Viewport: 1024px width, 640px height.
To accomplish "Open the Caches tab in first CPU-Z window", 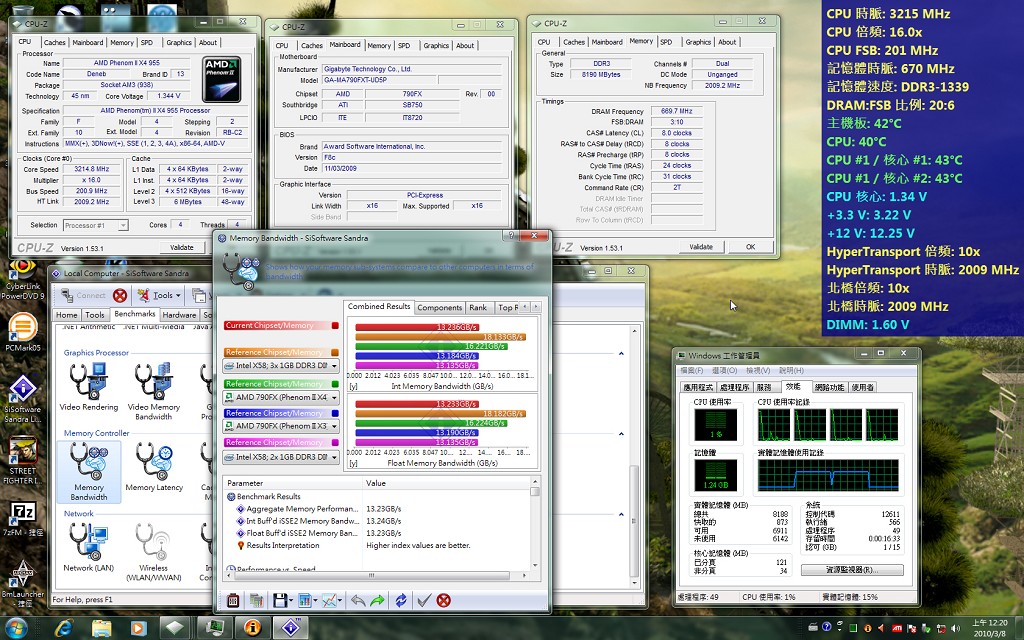I will coord(55,42).
